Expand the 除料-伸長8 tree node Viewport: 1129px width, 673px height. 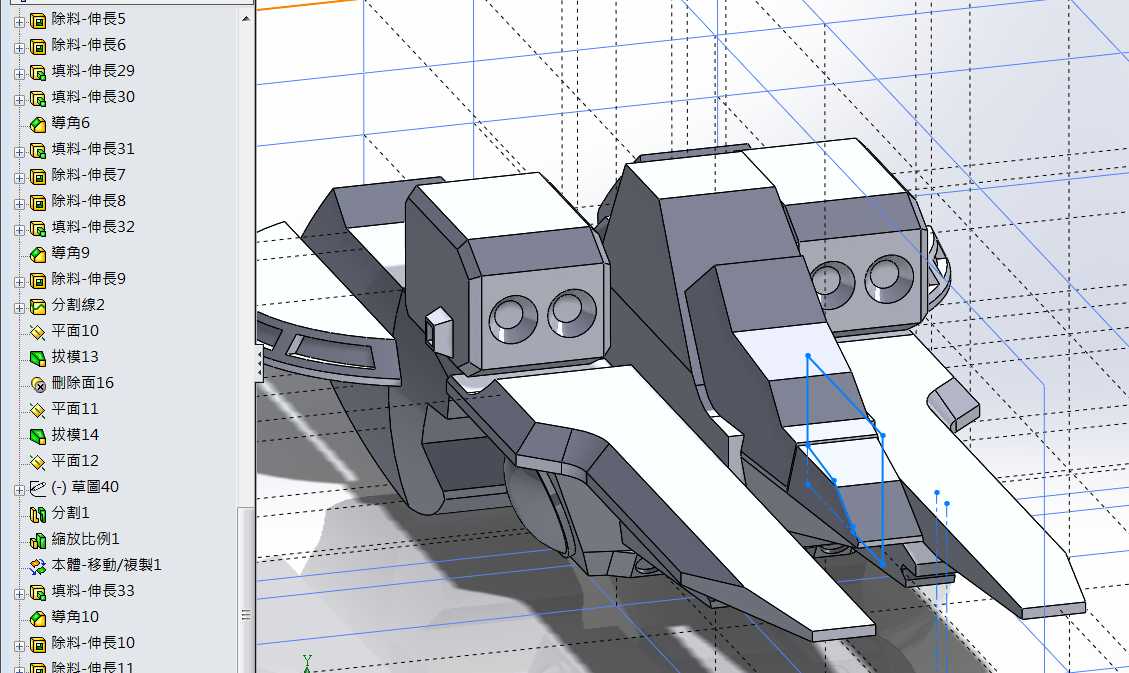coord(19,203)
